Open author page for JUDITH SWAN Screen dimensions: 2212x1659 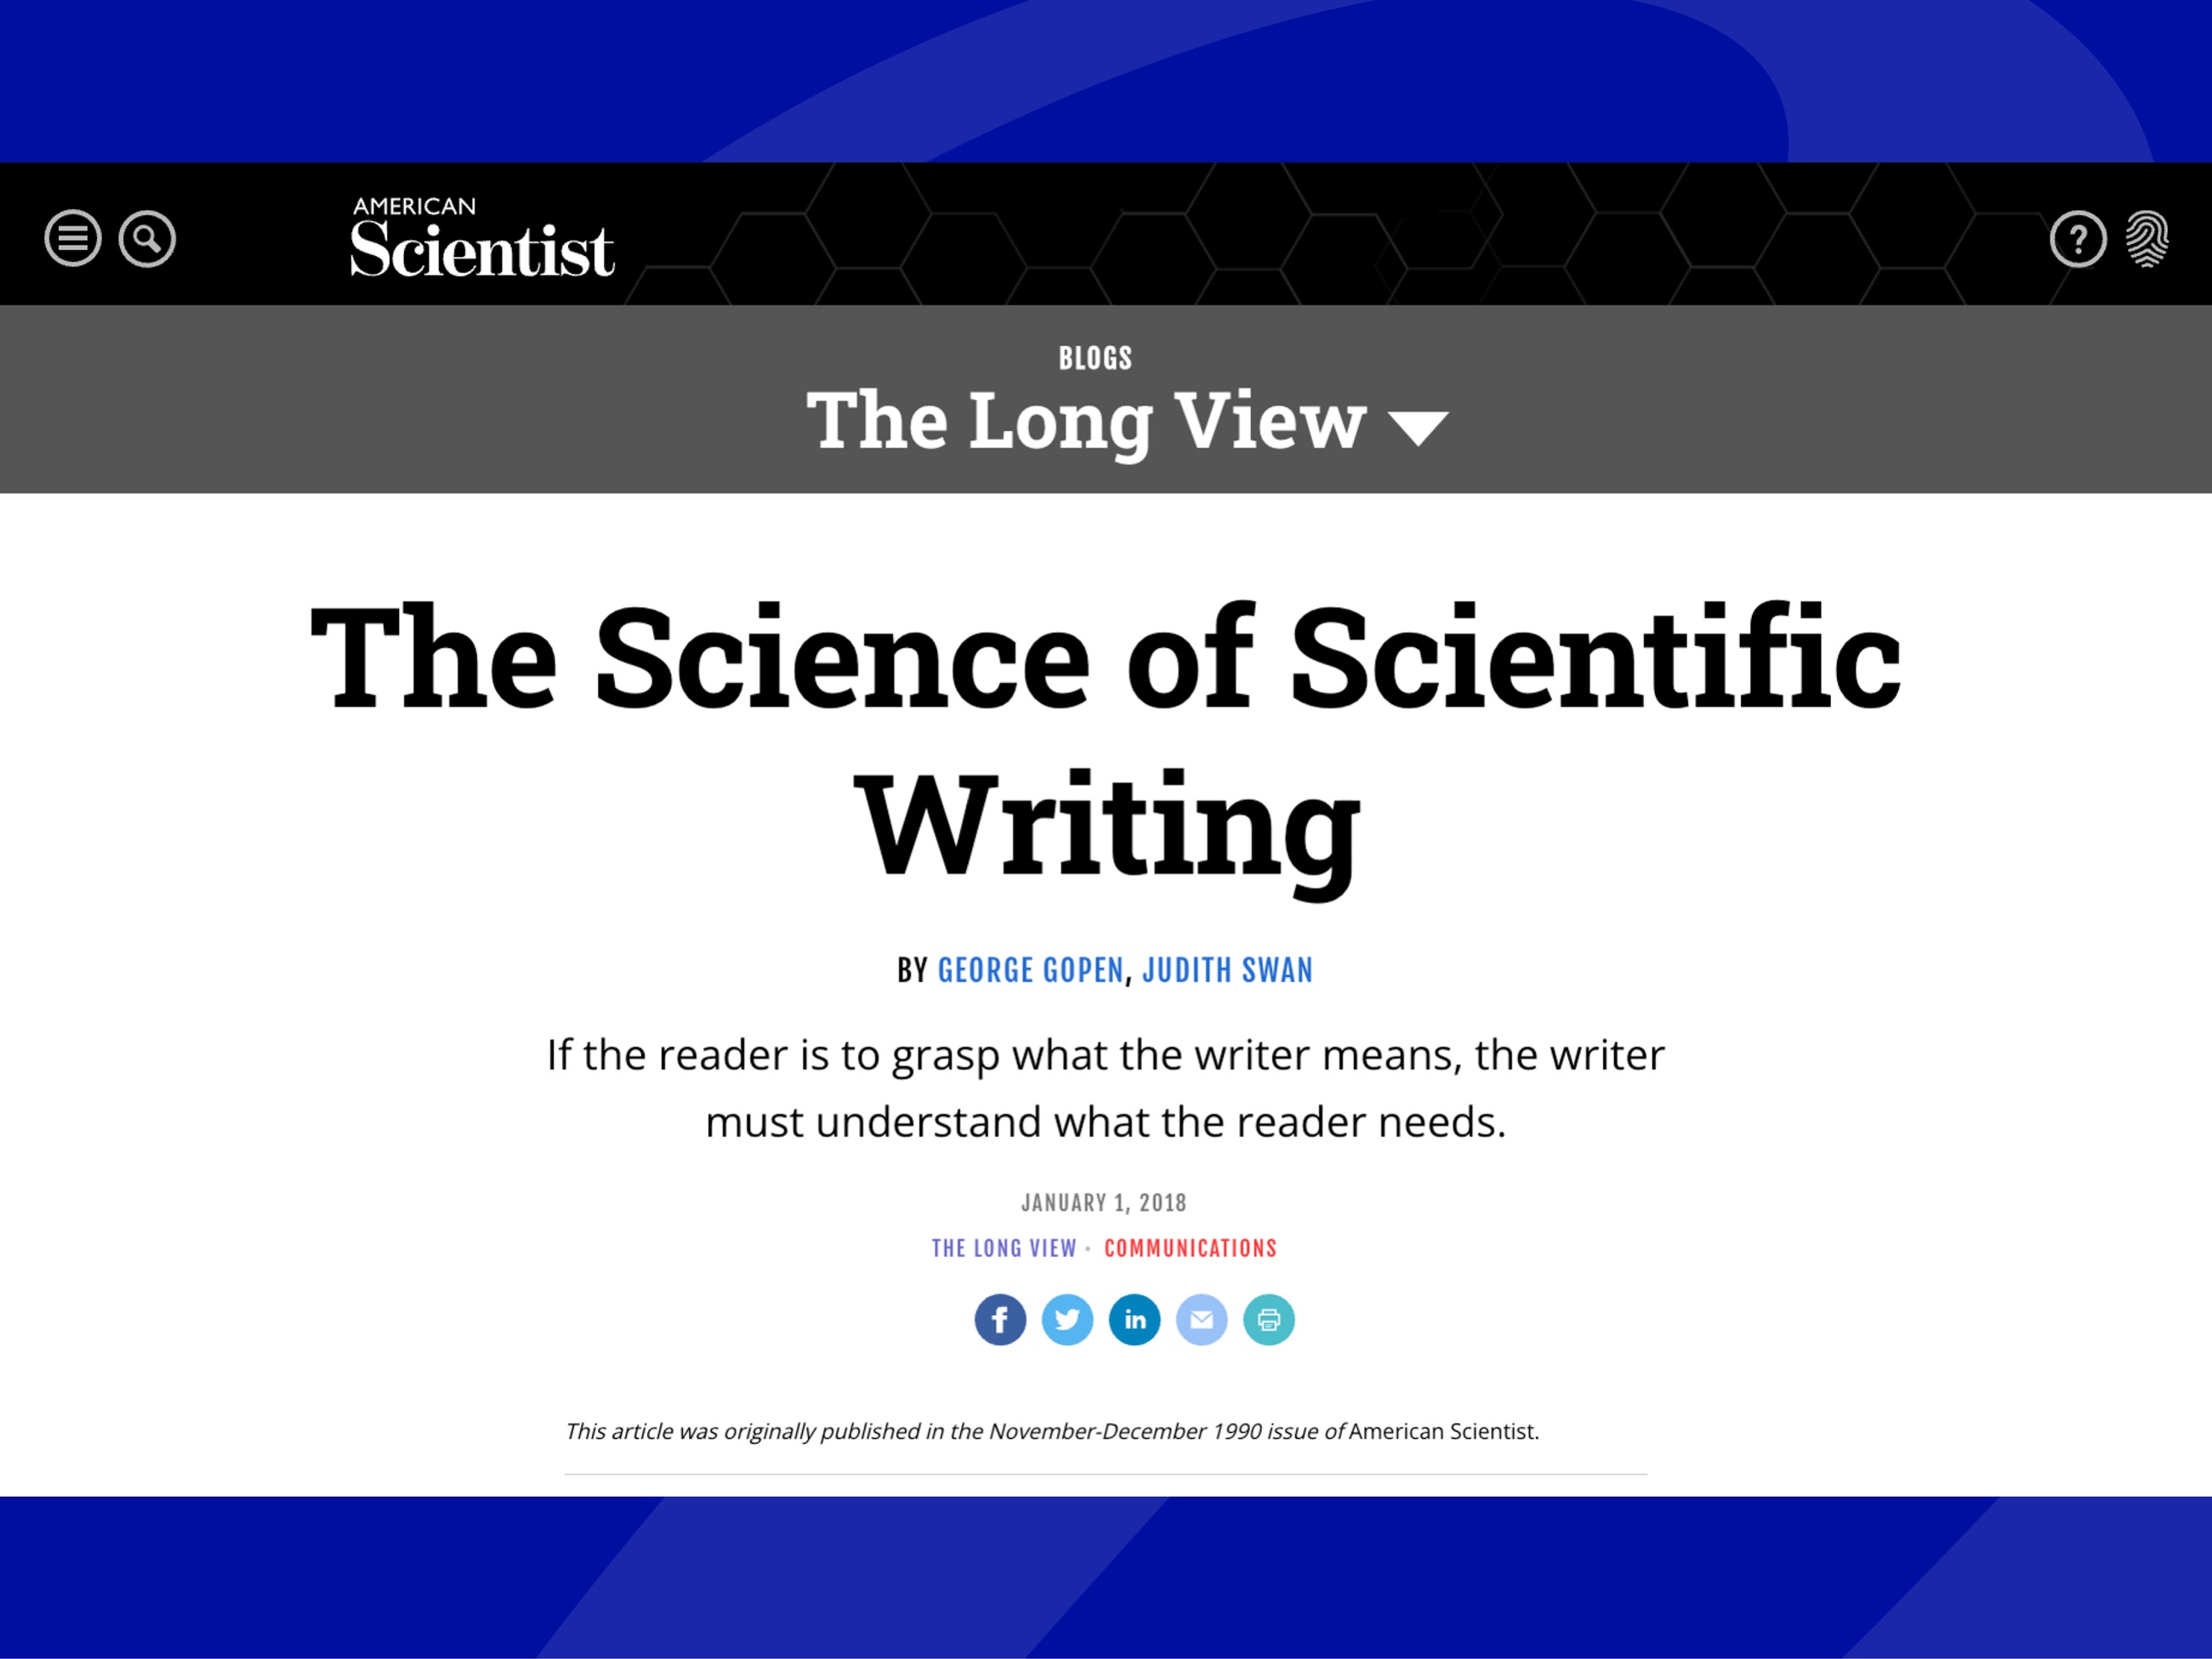(1227, 970)
